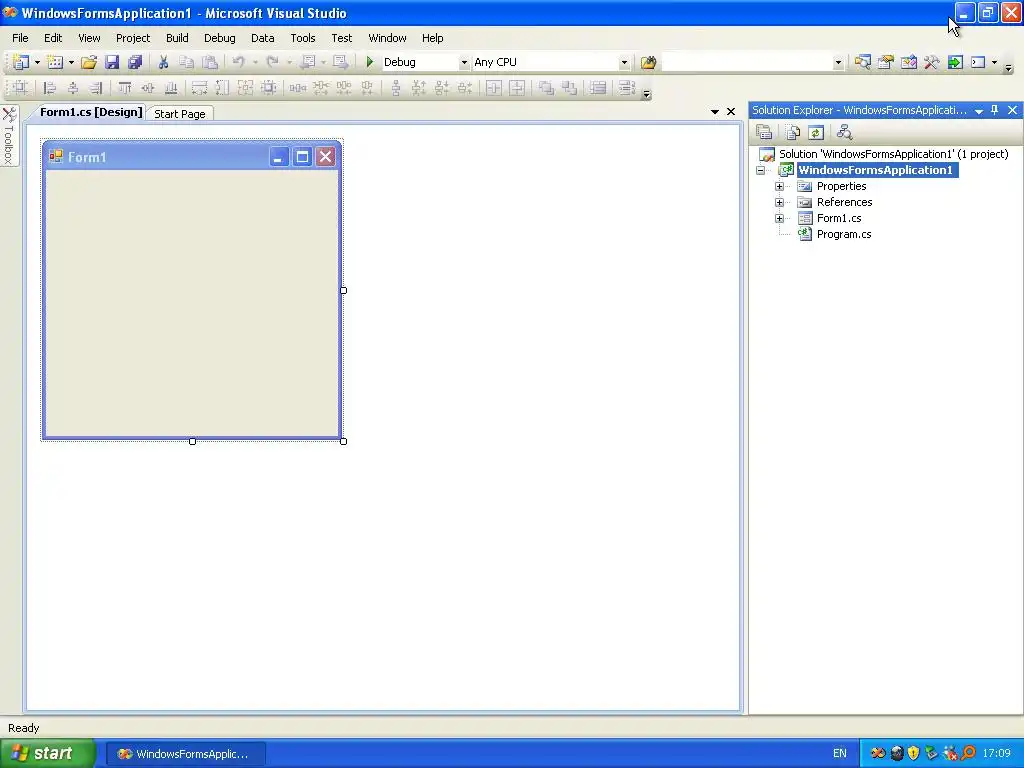Click the Open File folder icon
This screenshot has width=1024, height=768.
click(89, 62)
